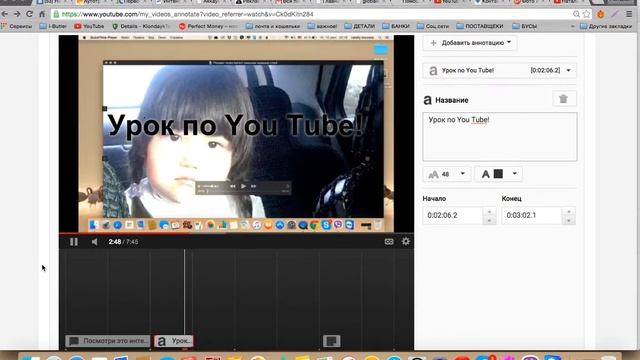Pause the video
640x360 pixels.
74,242
